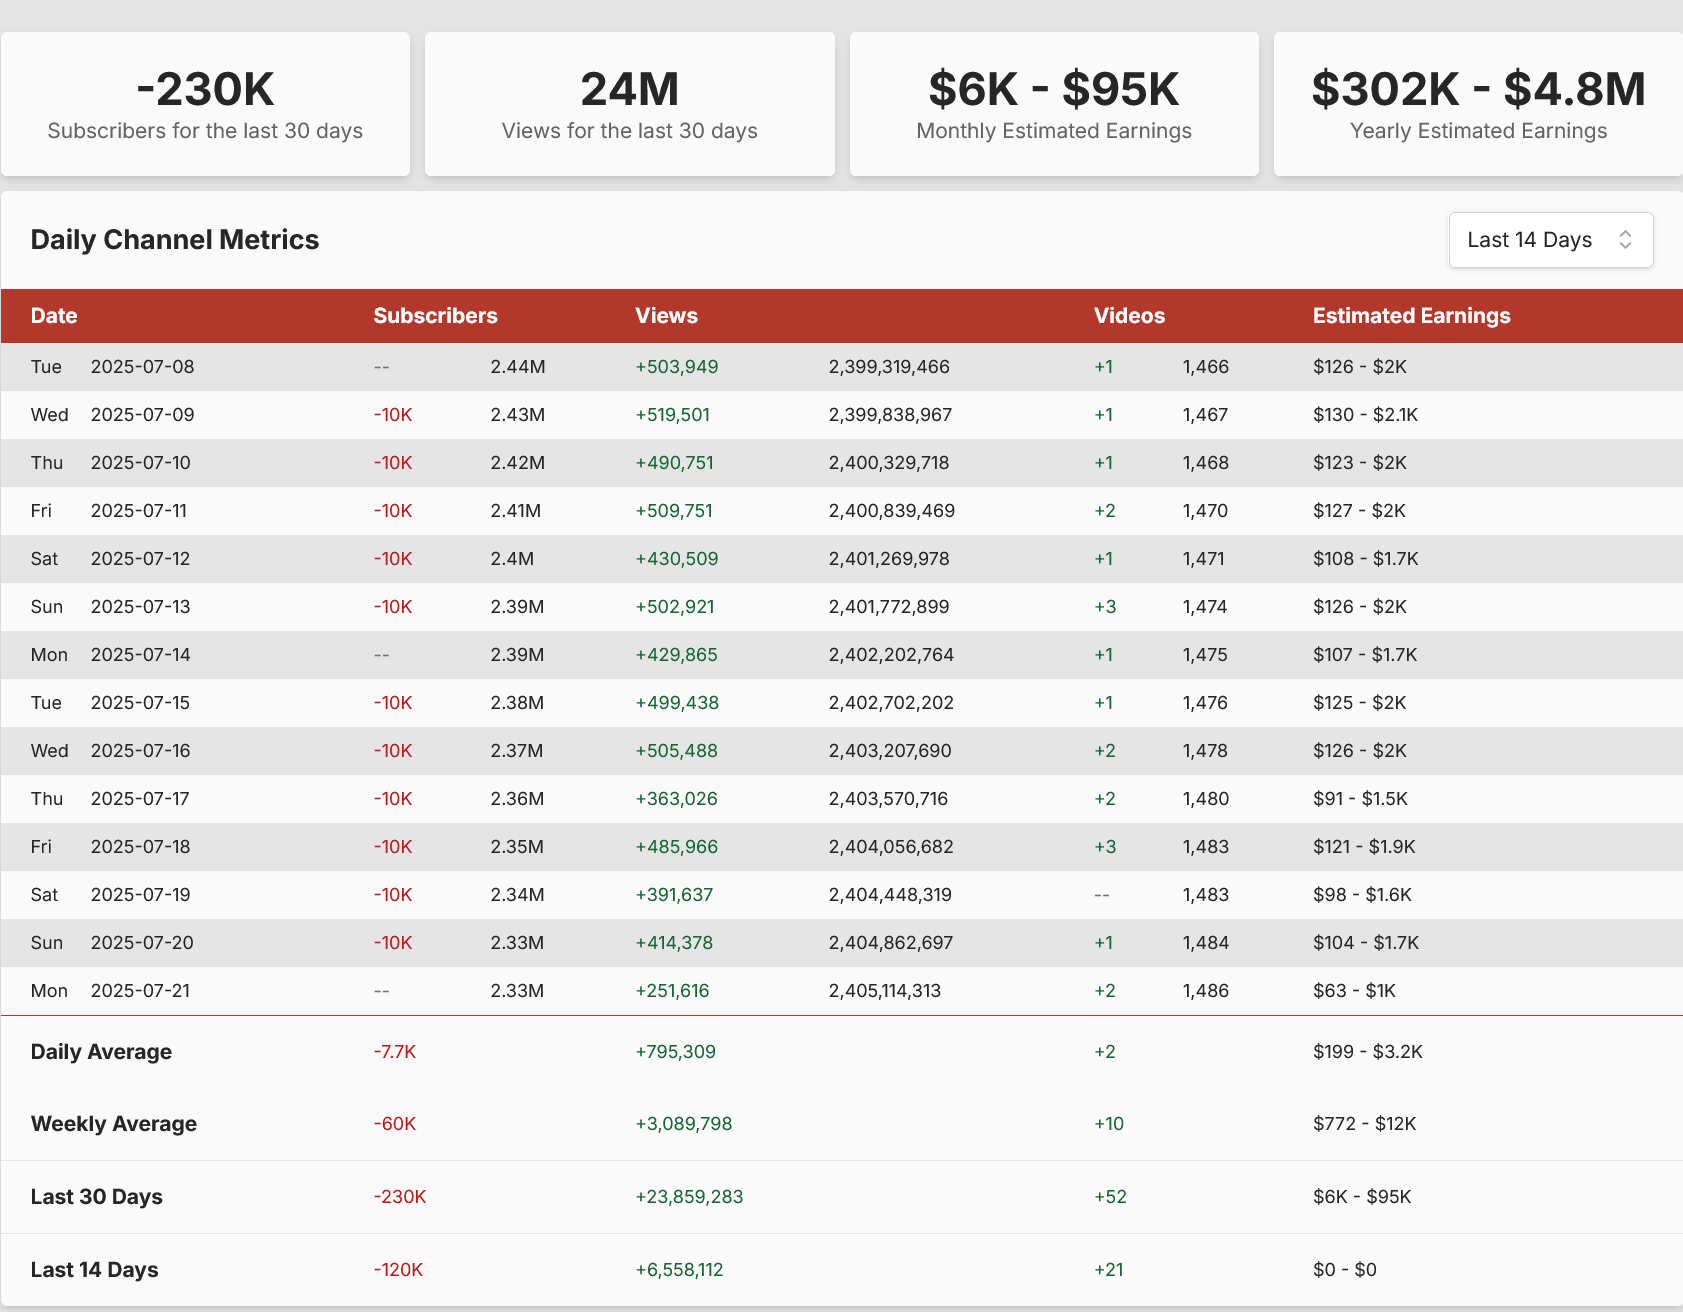Click the Date column header

point(54,316)
